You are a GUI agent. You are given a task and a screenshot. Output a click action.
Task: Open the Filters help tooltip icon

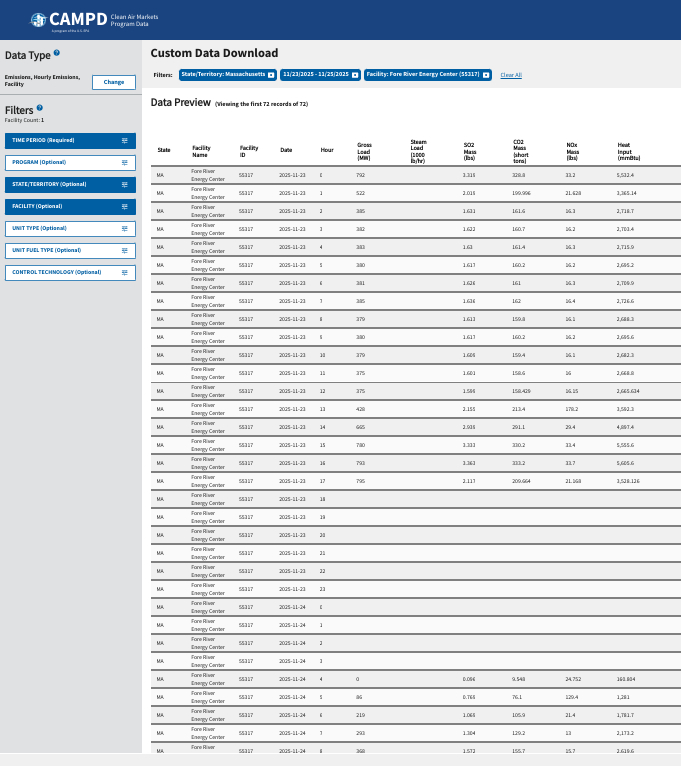click(40, 108)
